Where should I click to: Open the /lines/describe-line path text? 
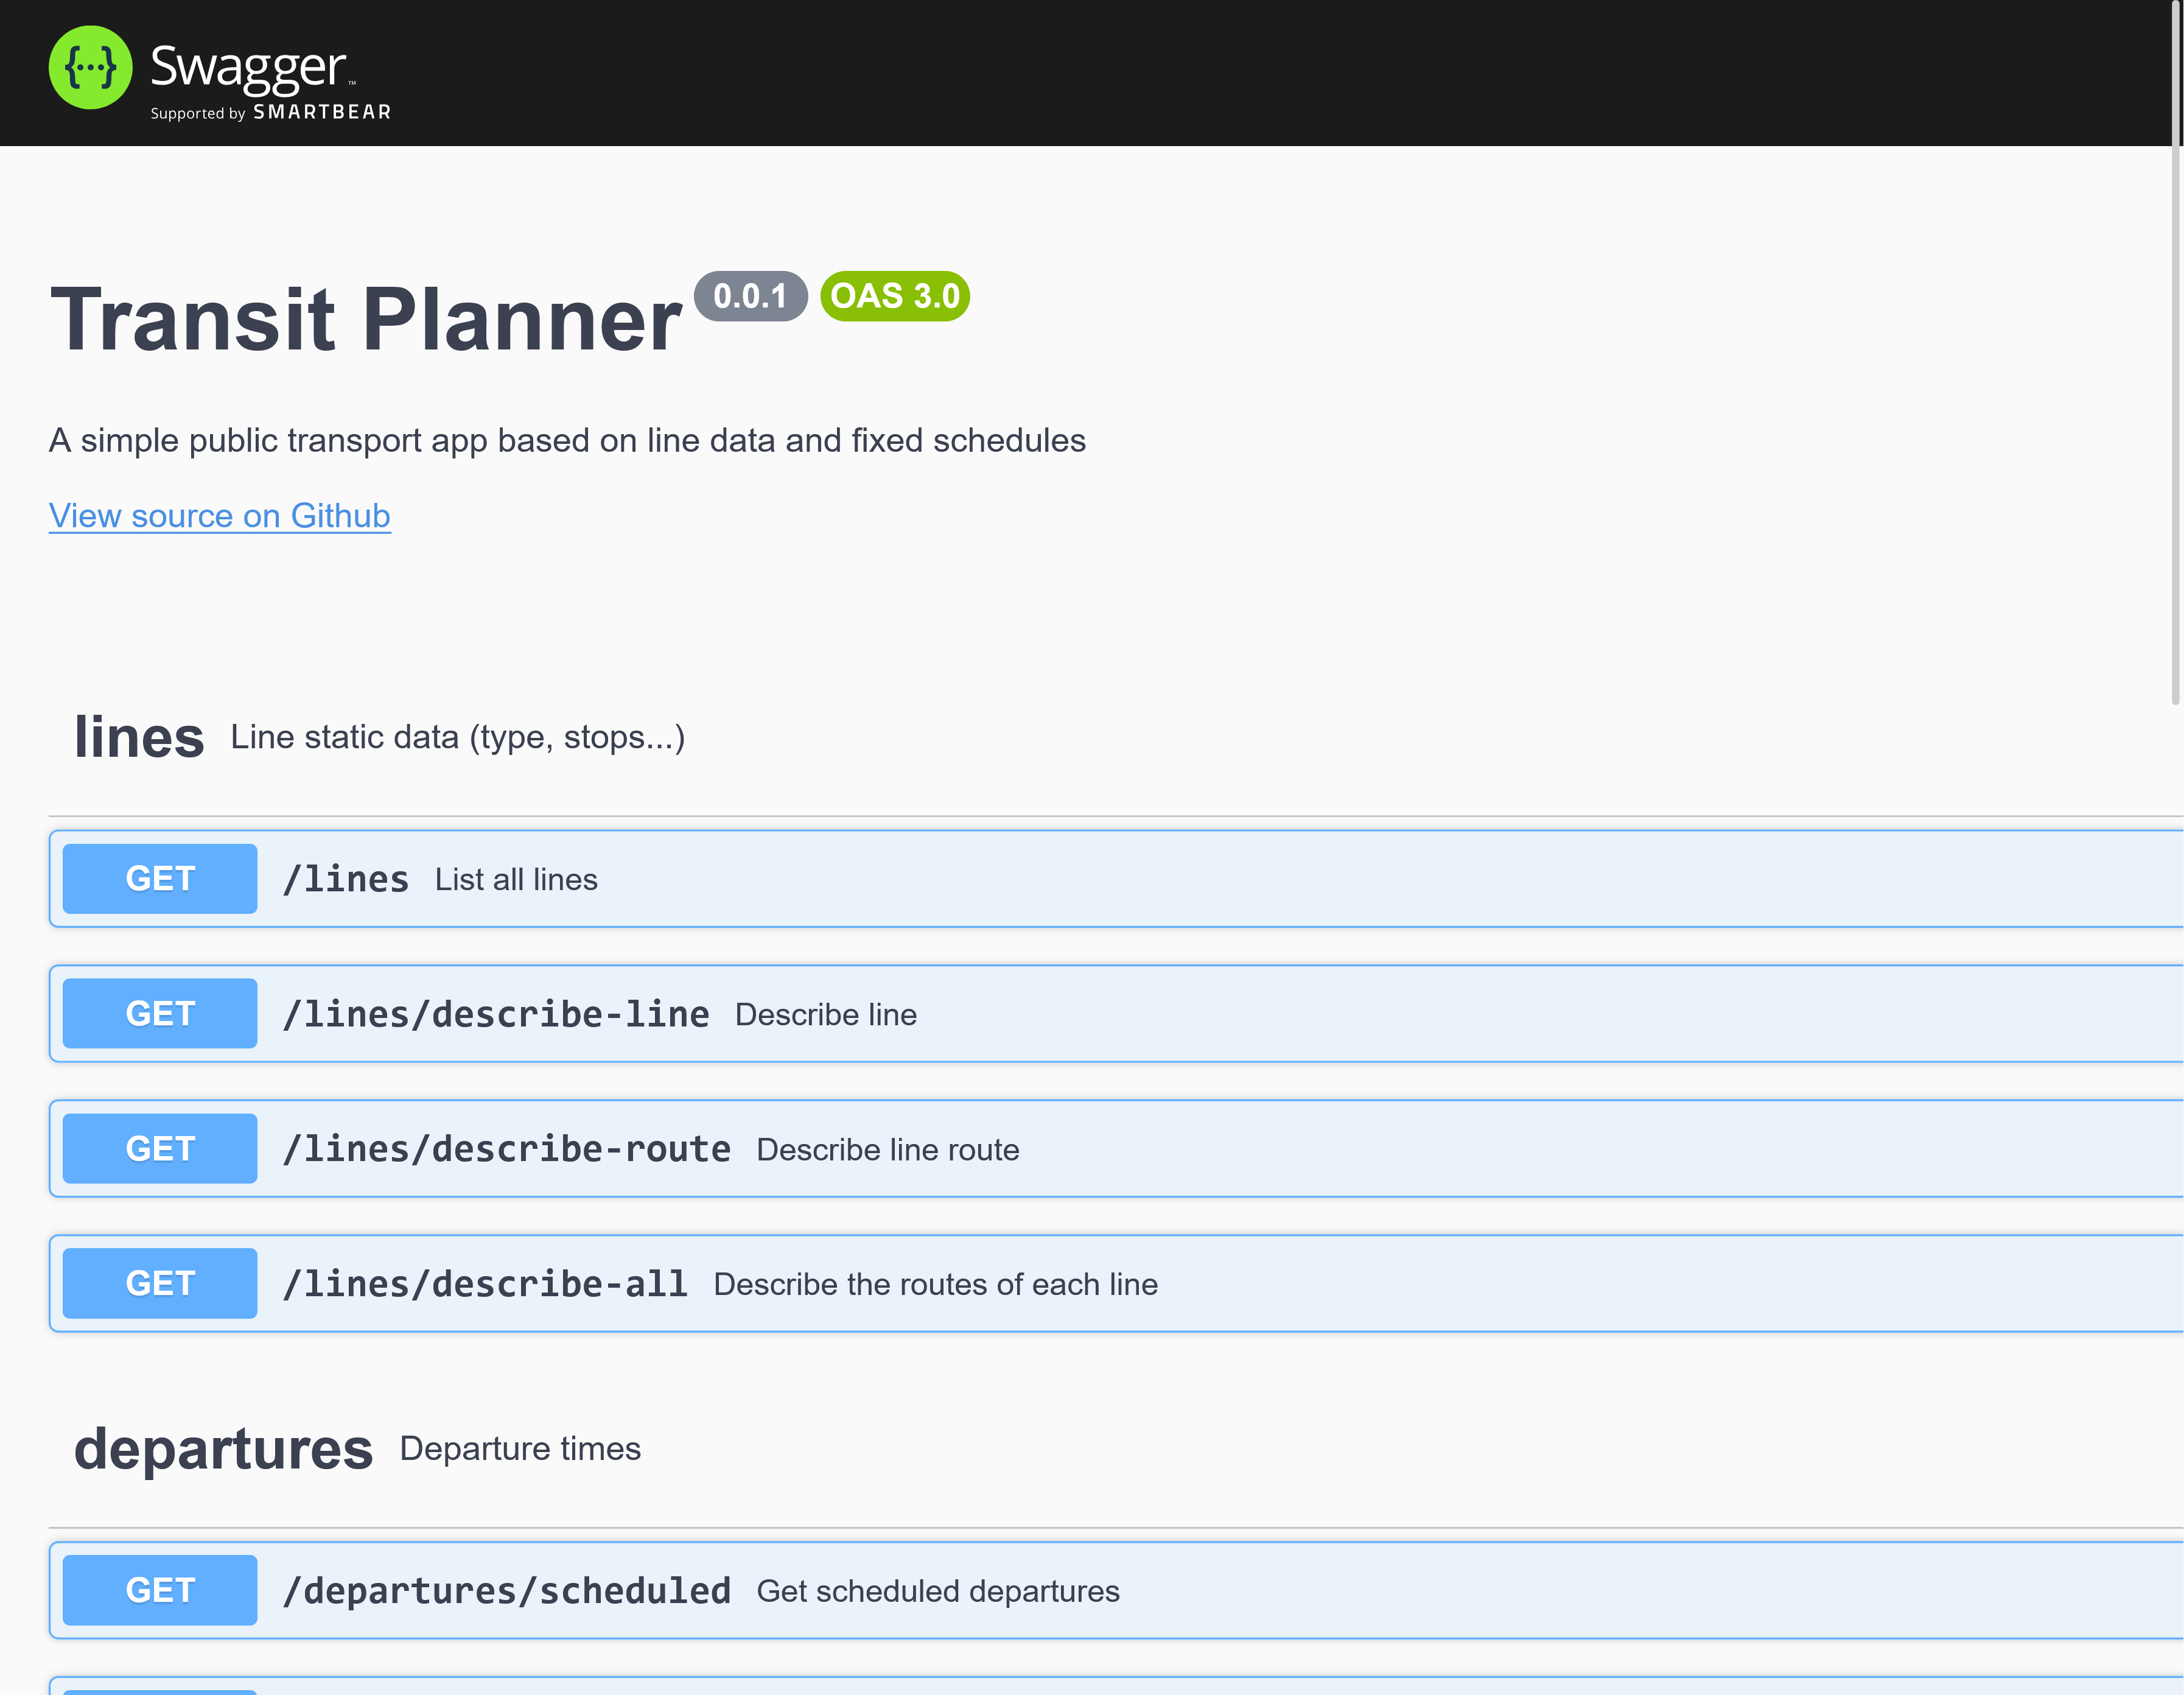(496, 1014)
